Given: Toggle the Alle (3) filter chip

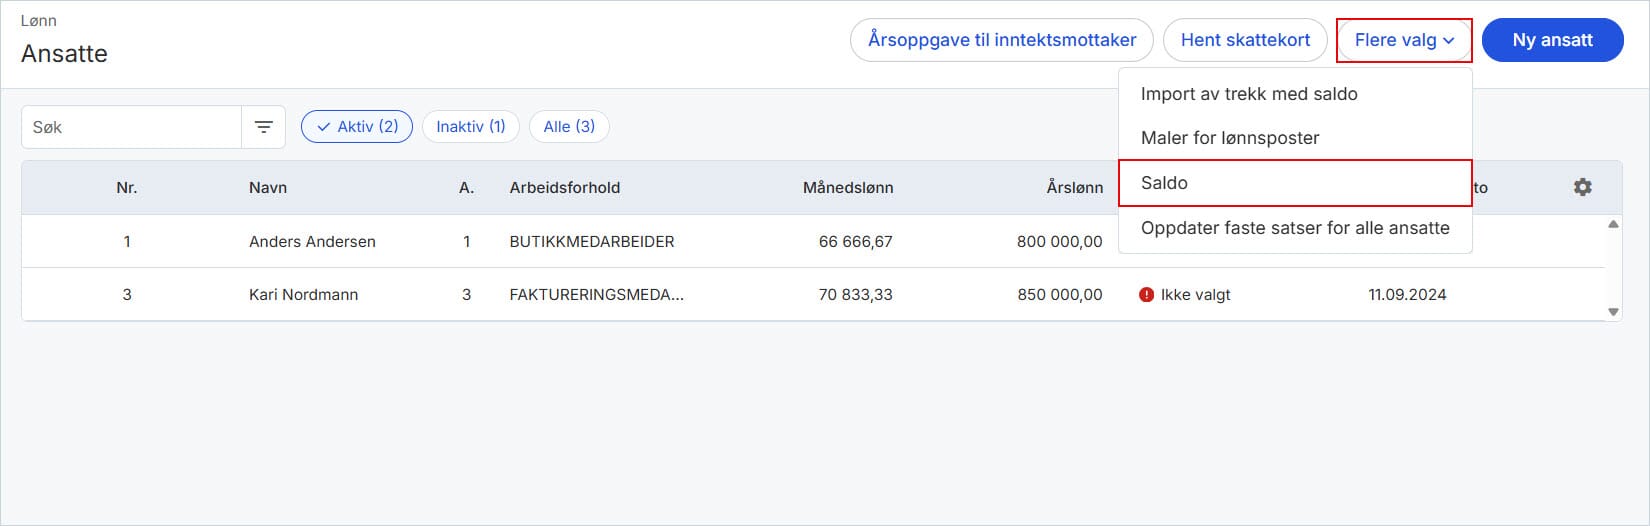Looking at the screenshot, I should pos(569,127).
